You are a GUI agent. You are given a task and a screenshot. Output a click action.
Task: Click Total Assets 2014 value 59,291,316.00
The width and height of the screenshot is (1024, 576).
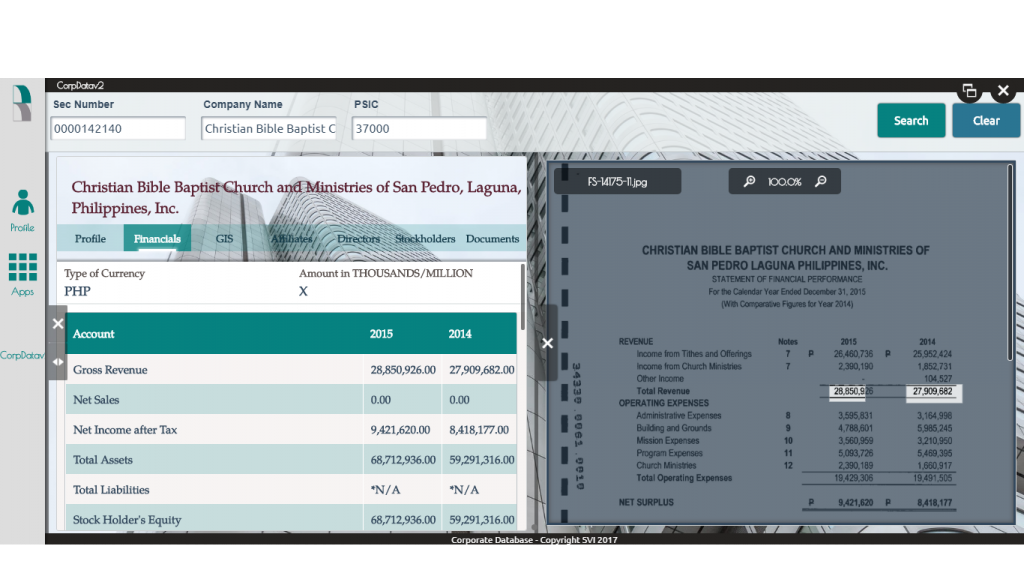[x=481, y=460]
